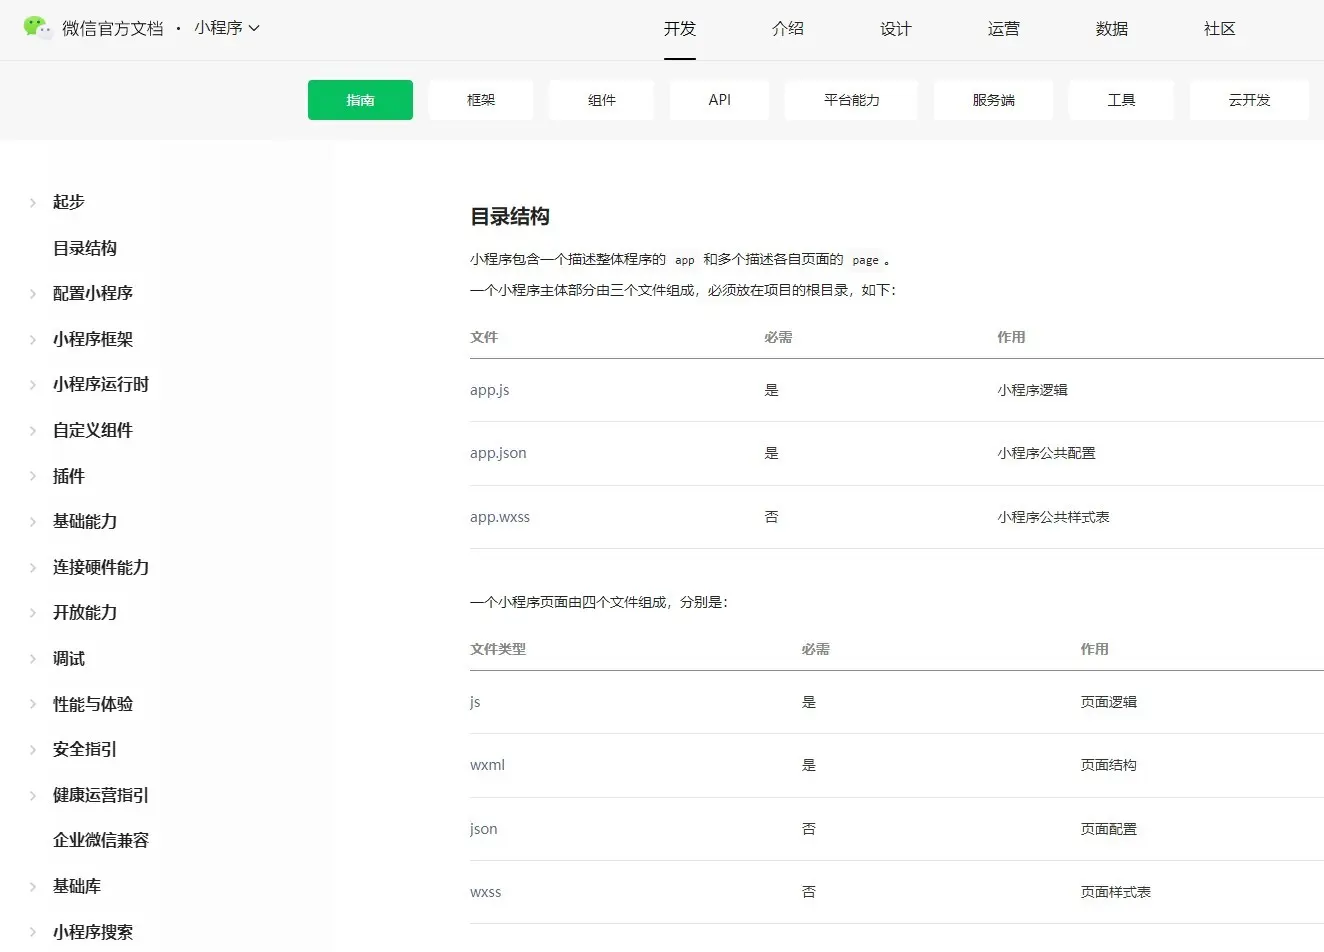Expand the 安全指引 arrow icon
The width and height of the screenshot is (1324, 952).
pyautogui.click(x=33, y=750)
